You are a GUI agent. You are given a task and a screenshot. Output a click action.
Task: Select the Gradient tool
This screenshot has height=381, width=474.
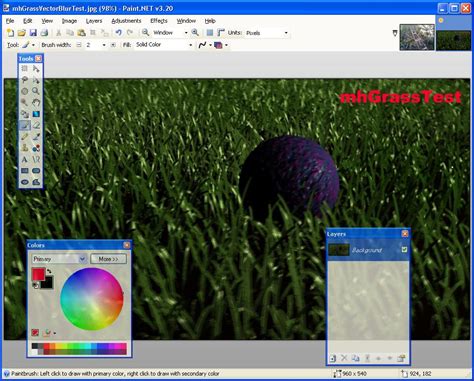[36, 114]
